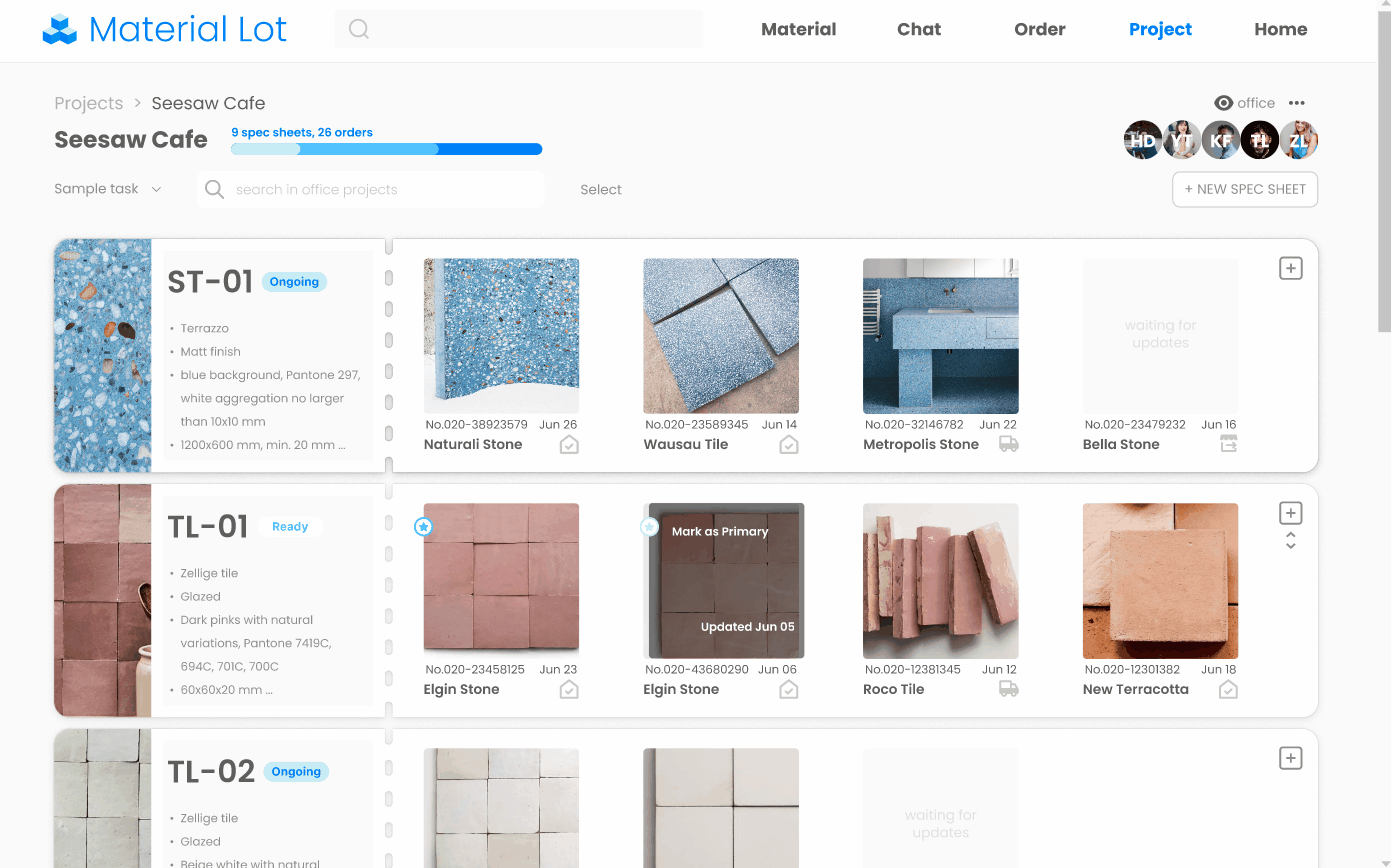Click the TL team member avatar
The image size is (1391, 868).
(1260, 140)
